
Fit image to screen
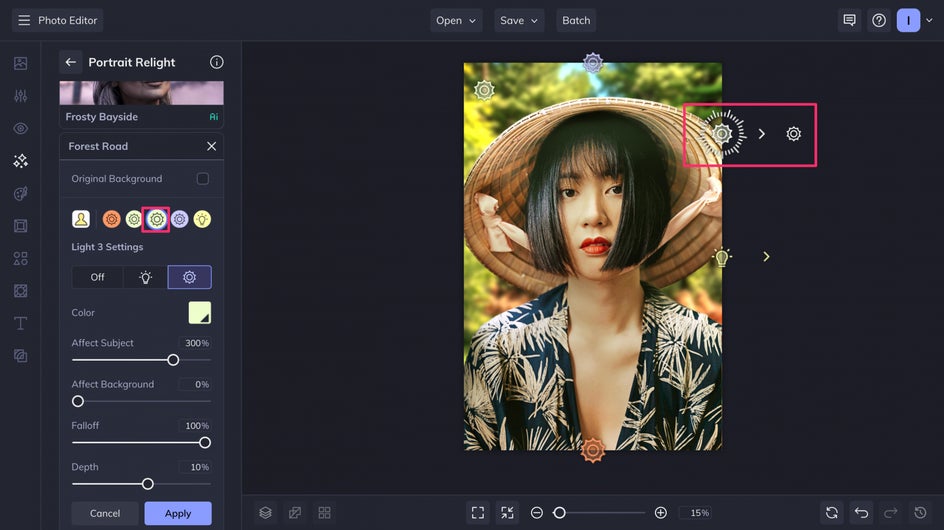coord(478,513)
